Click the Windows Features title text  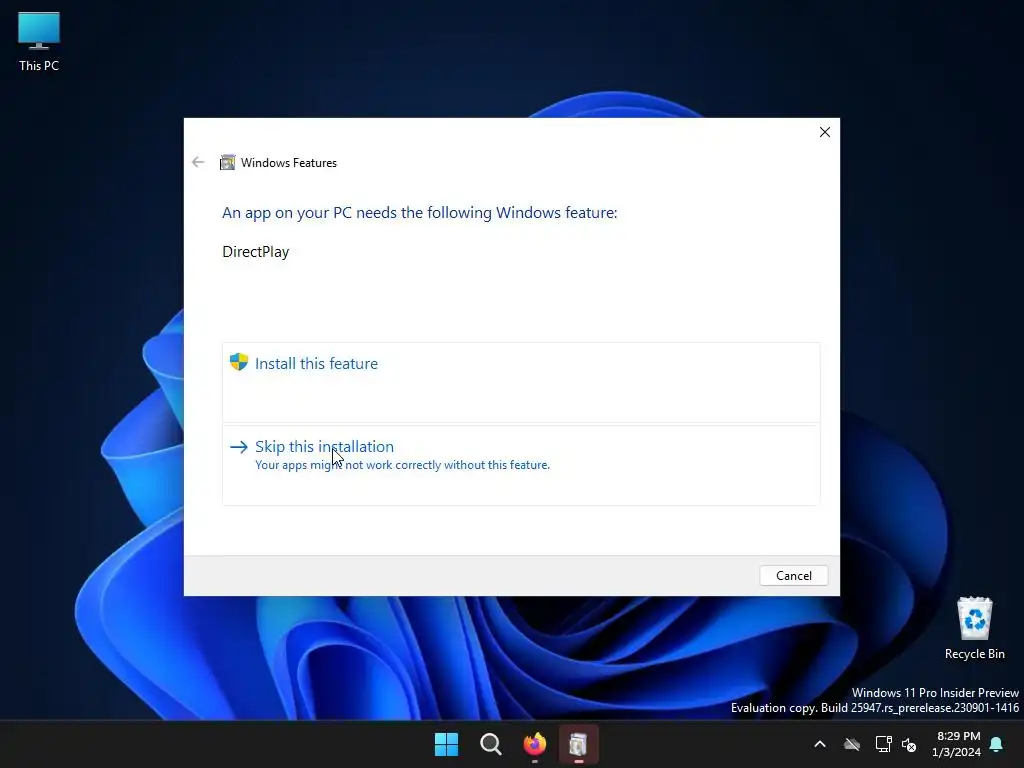tap(289, 163)
